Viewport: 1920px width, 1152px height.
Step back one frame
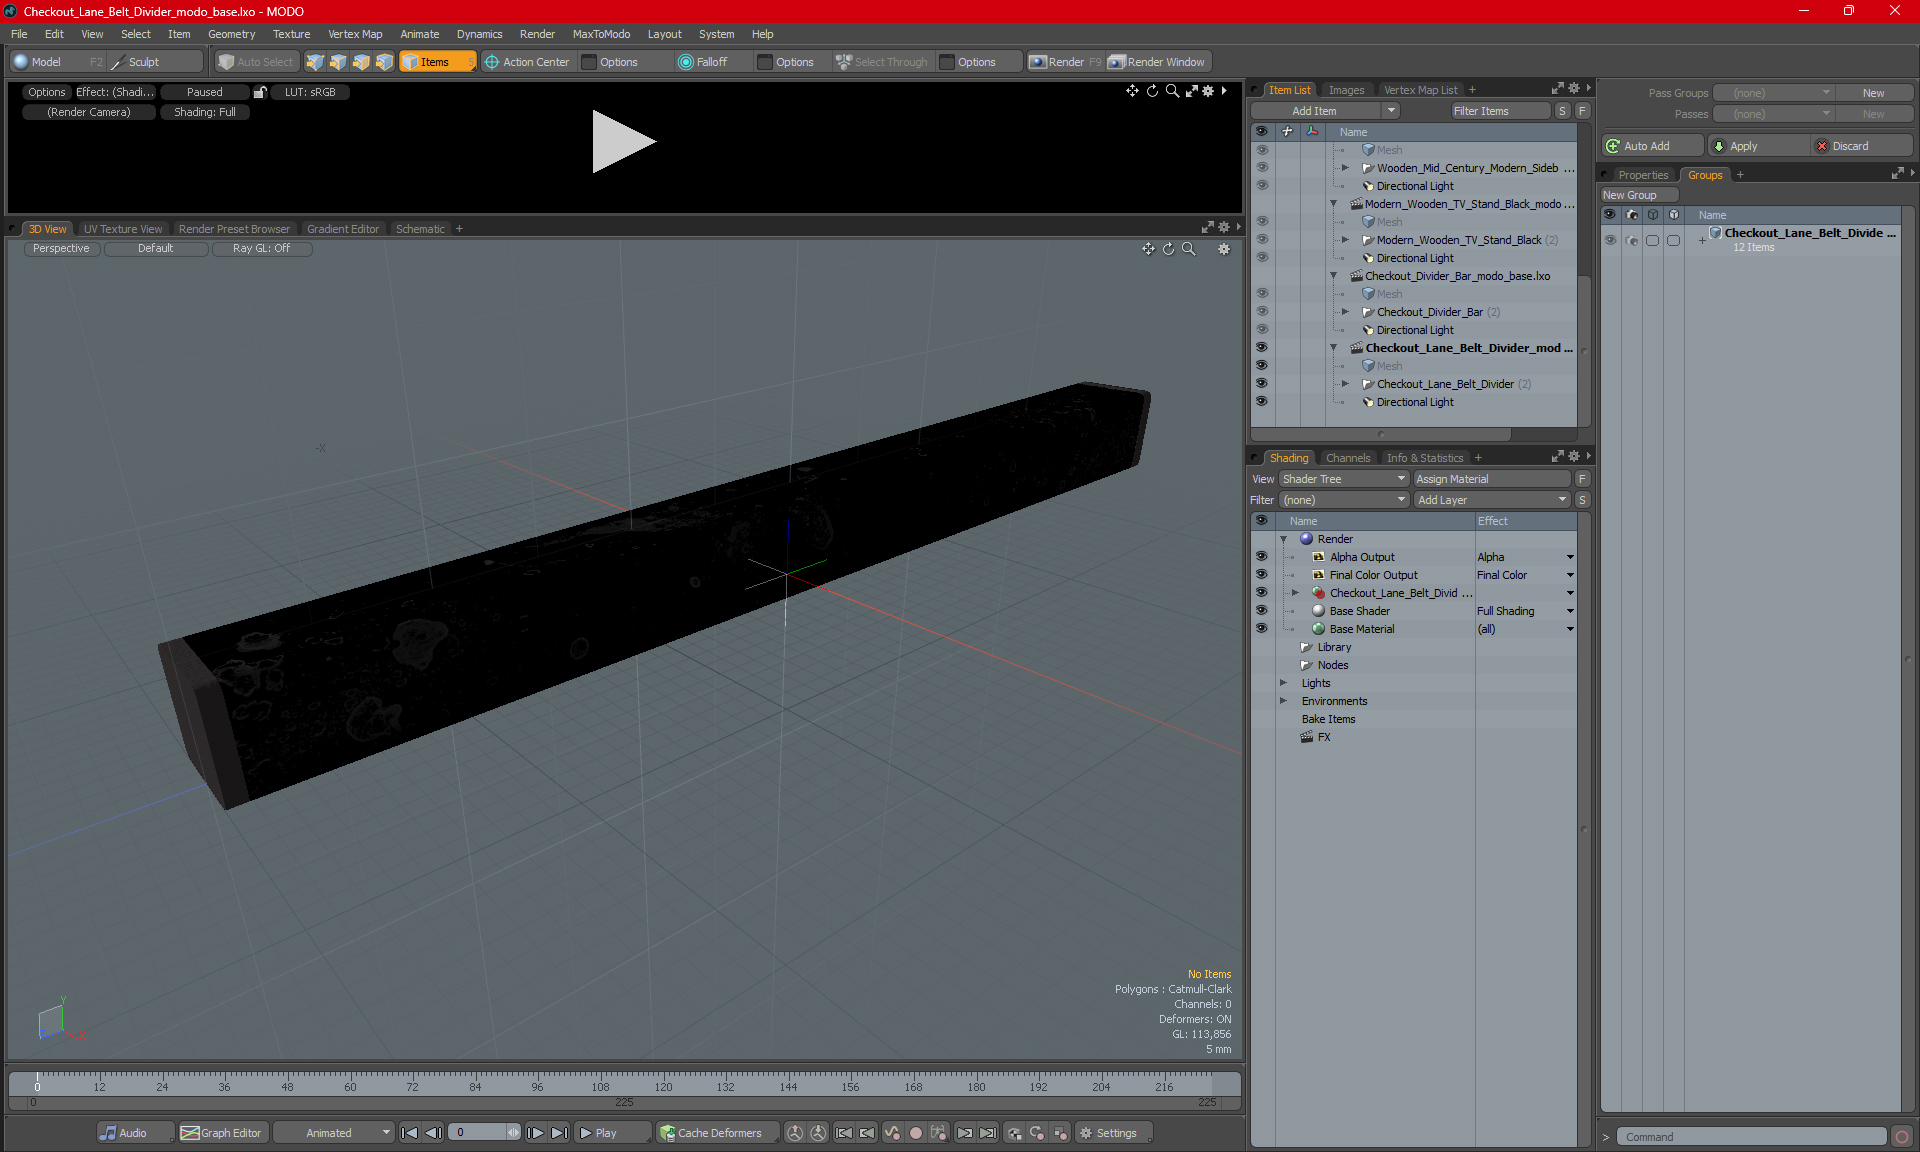click(x=433, y=1133)
